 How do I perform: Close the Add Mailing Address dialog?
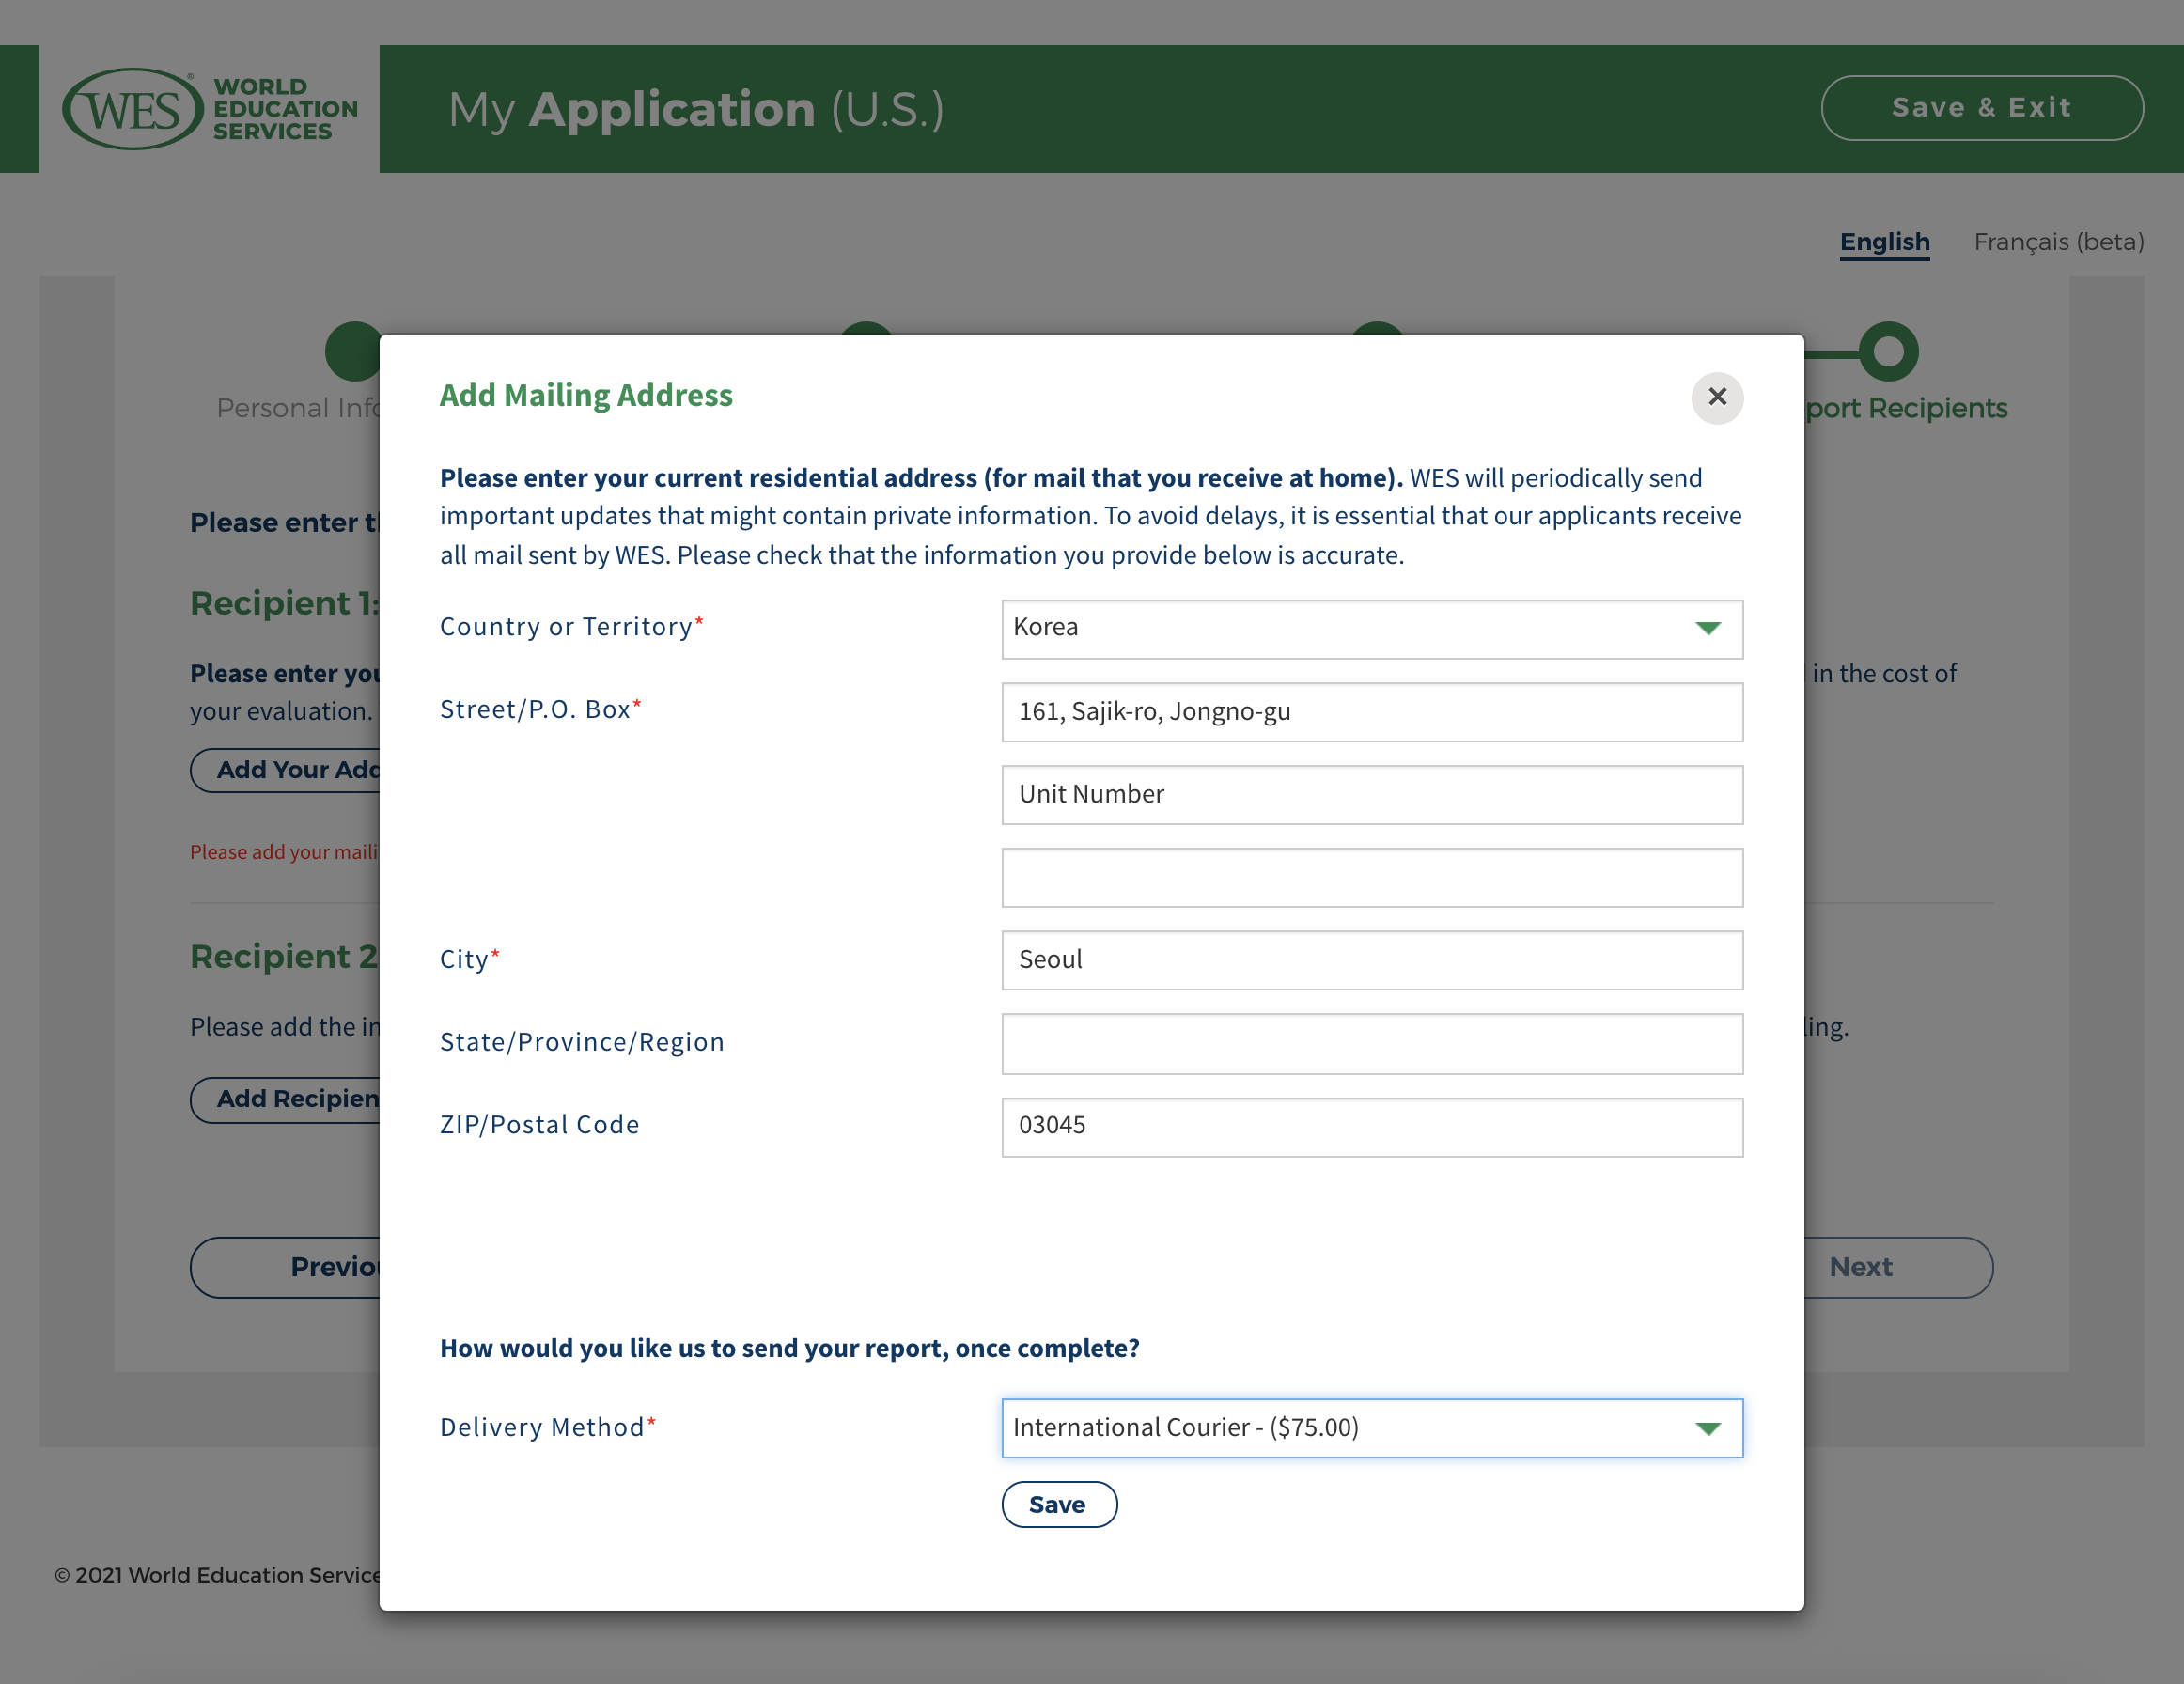pyautogui.click(x=1716, y=397)
